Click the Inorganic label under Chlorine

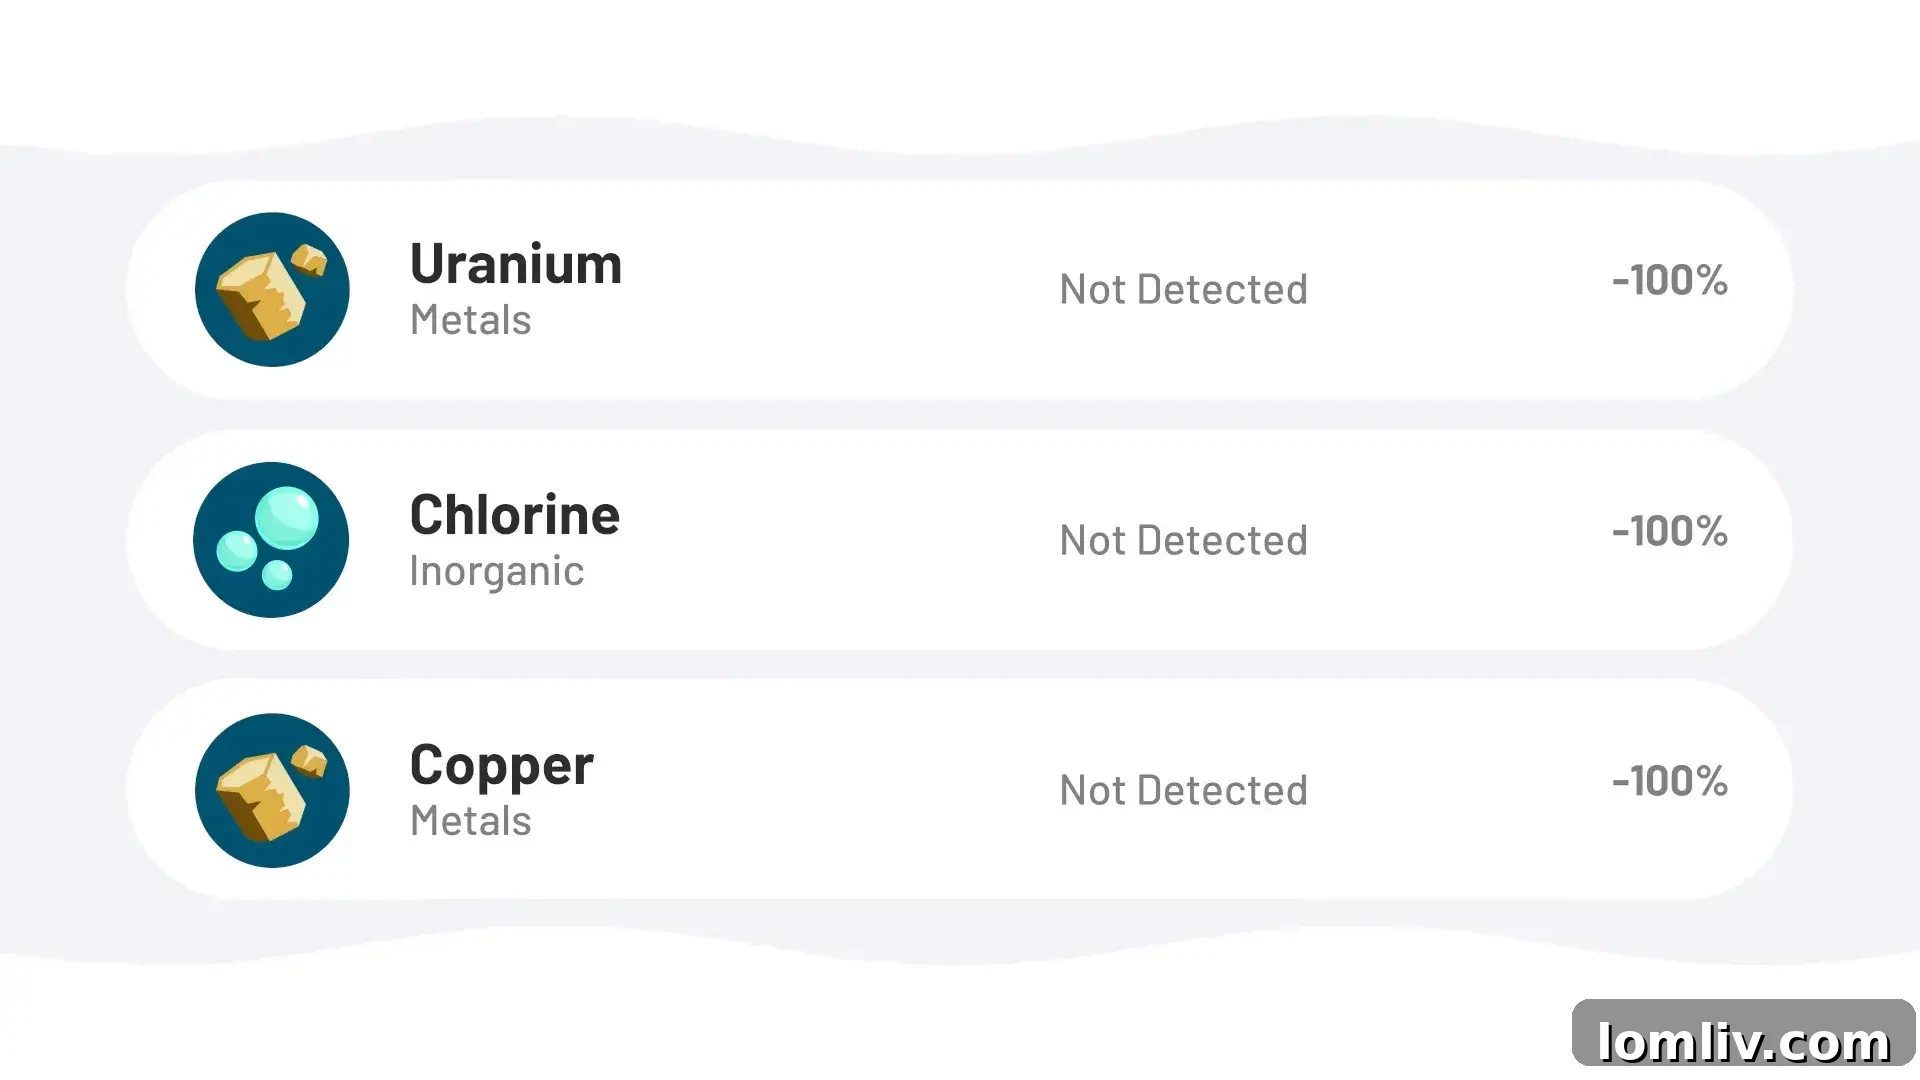(x=496, y=571)
